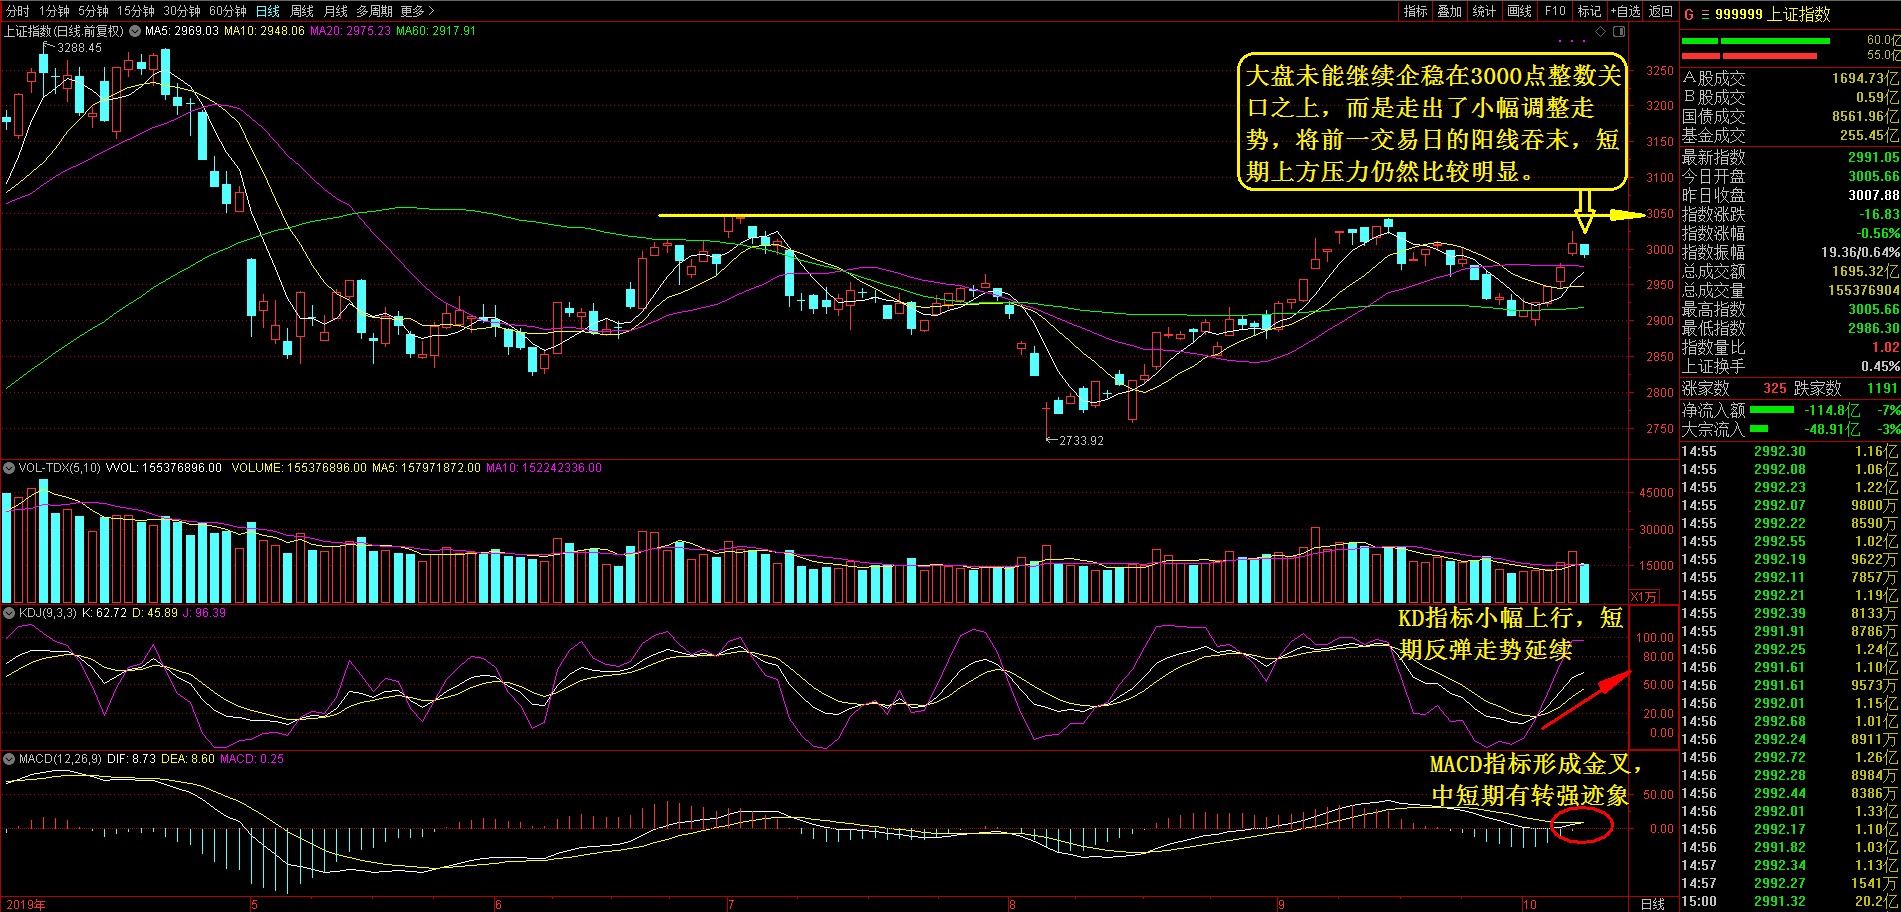Select the 15分钟 period tab
The image size is (1901, 912).
tap(136, 11)
